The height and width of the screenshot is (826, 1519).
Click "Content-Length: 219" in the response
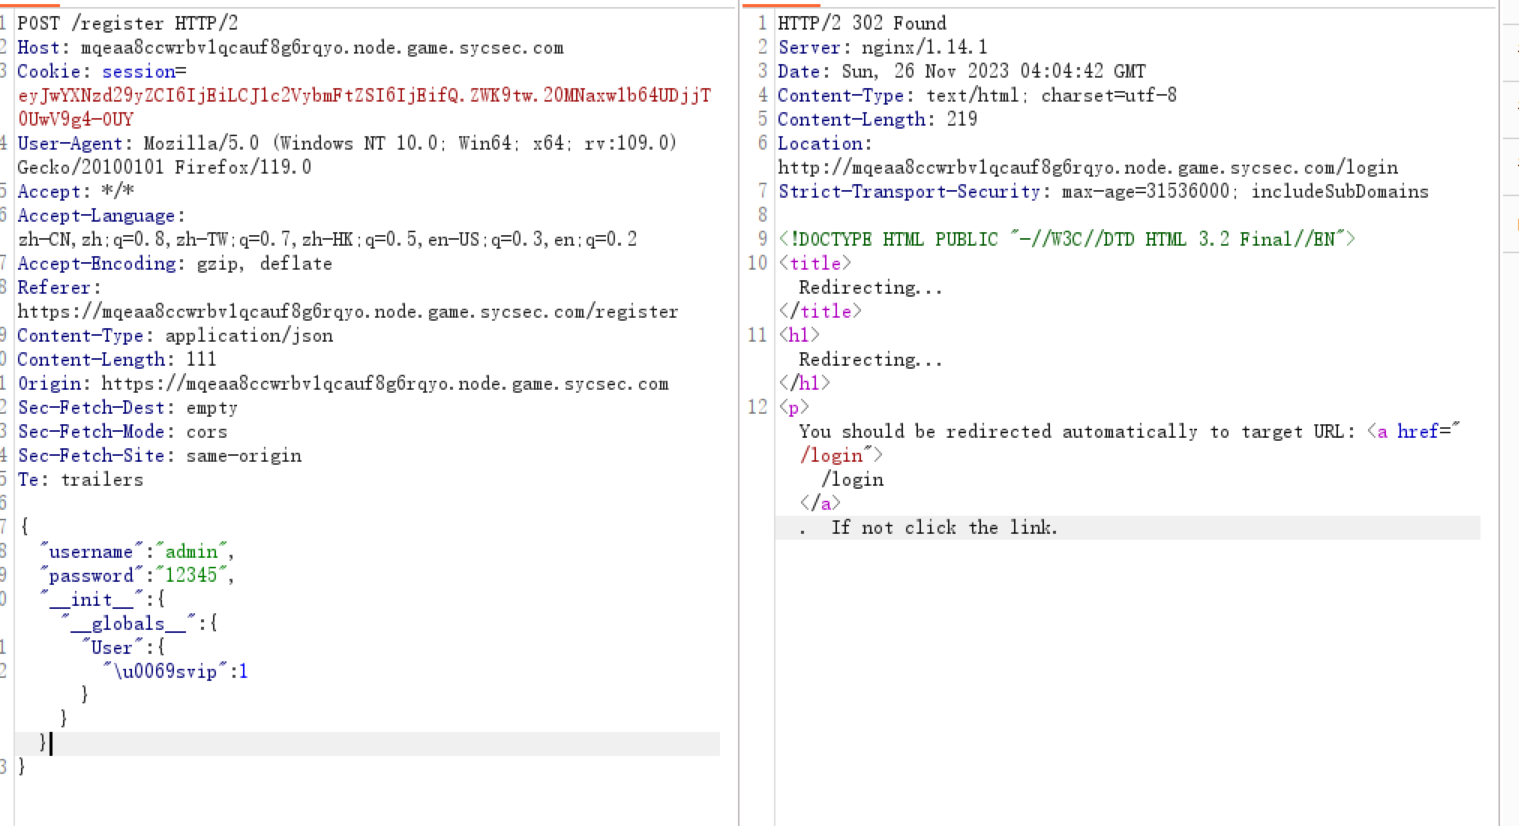pos(878,119)
